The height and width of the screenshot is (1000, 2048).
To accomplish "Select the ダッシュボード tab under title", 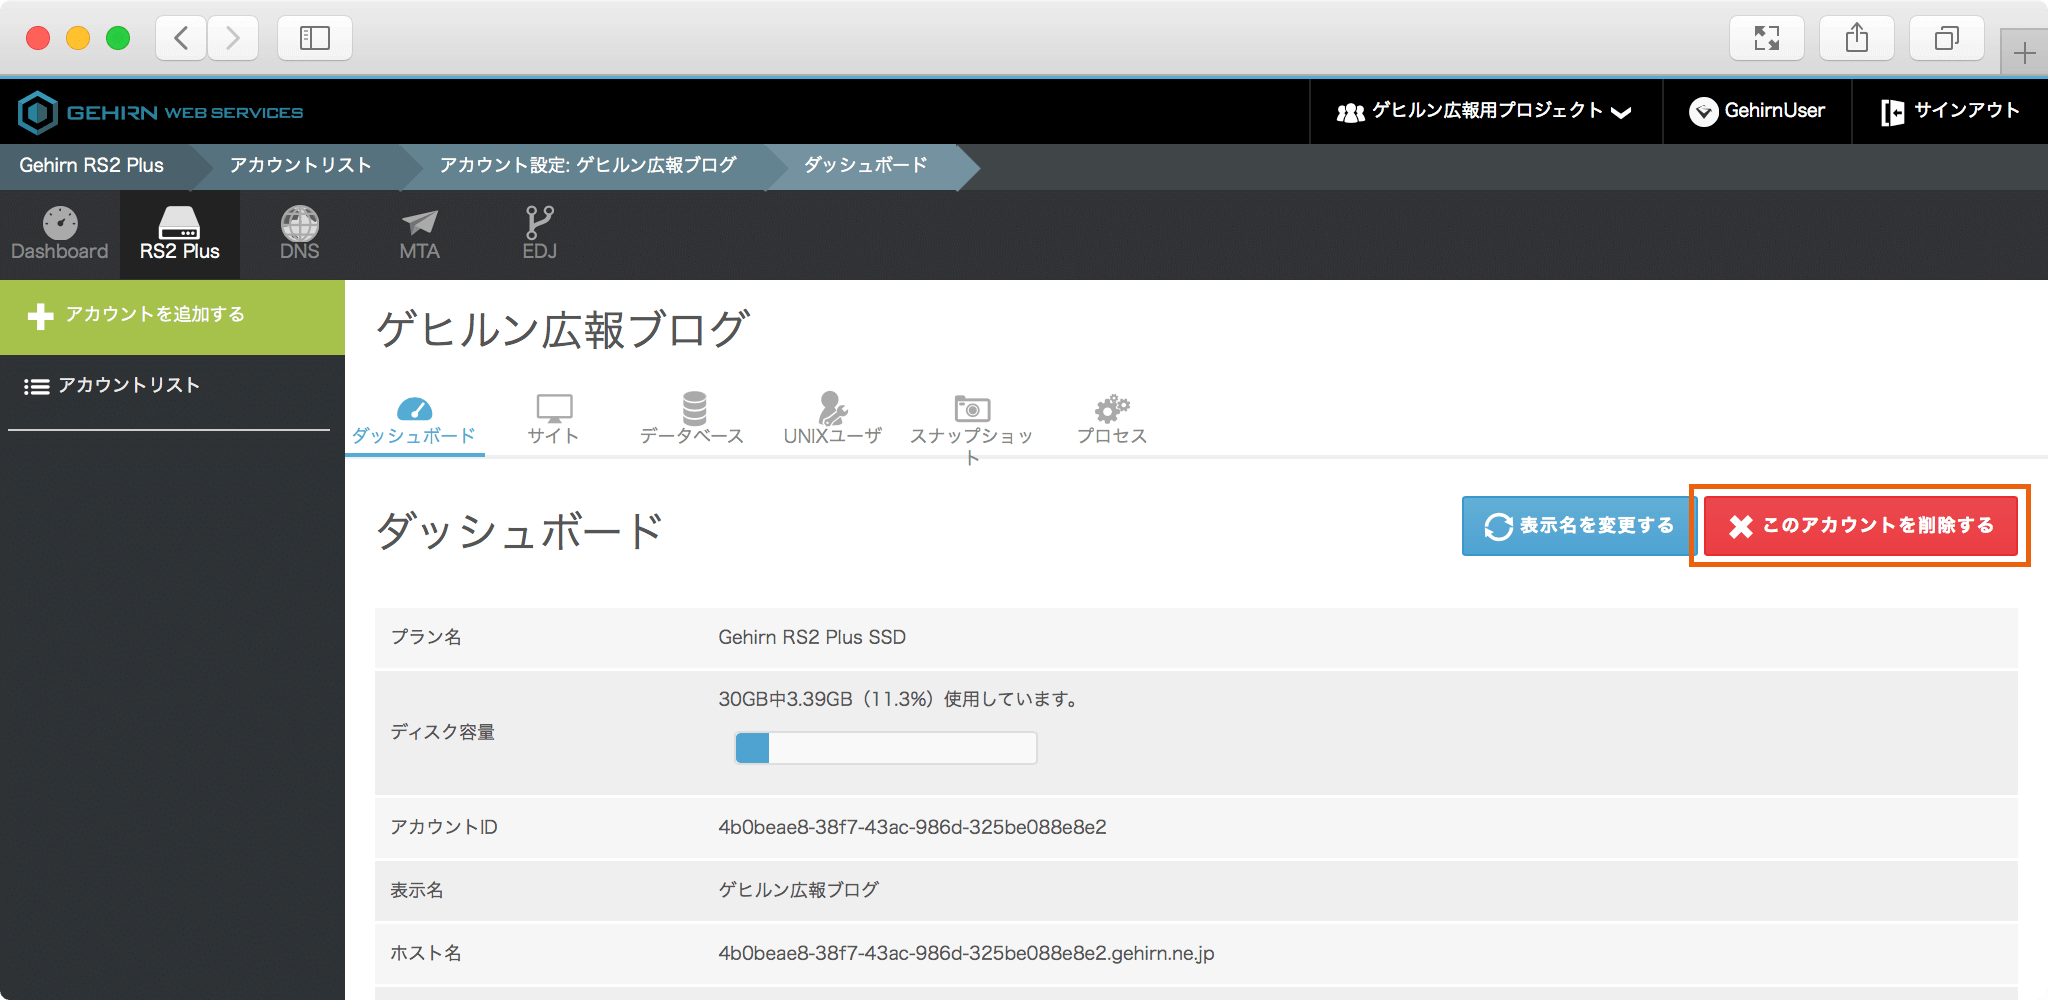I will tap(414, 420).
